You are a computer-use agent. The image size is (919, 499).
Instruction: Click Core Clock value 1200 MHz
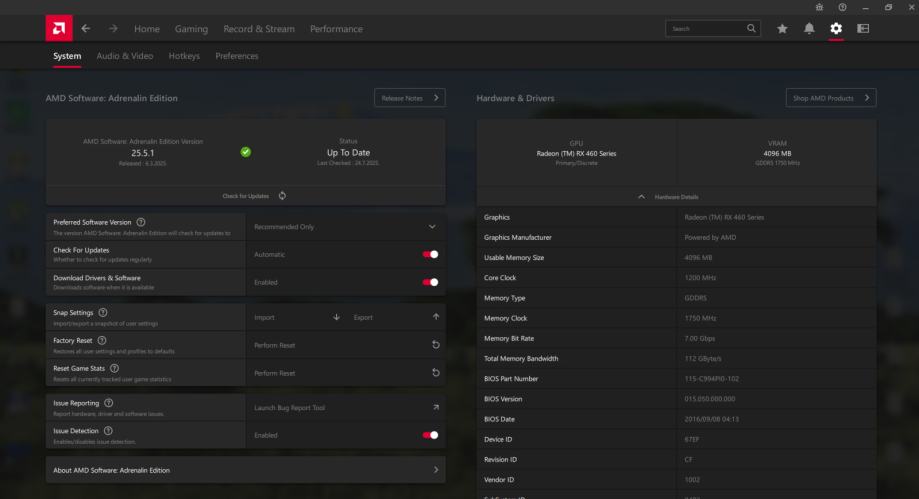[x=700, y=277]
